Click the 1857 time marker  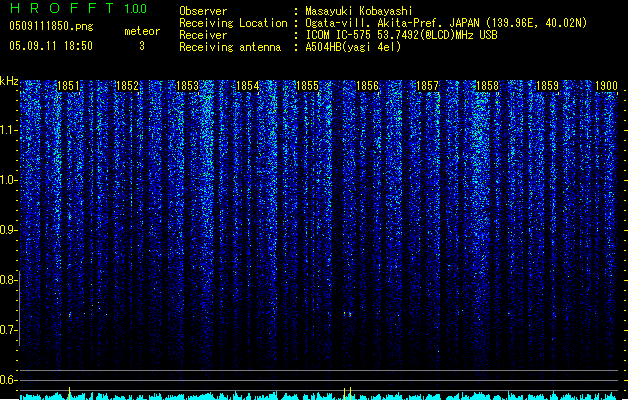tap(427, 86)
